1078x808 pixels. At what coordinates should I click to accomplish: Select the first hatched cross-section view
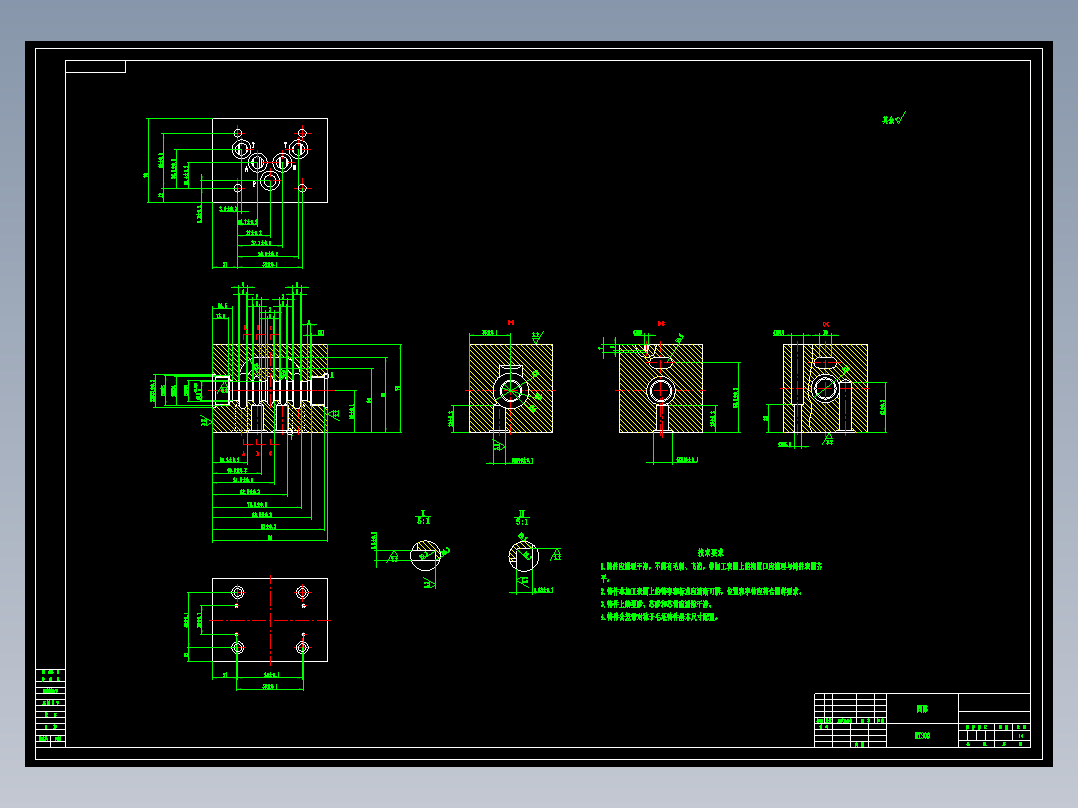pos(511,389)
